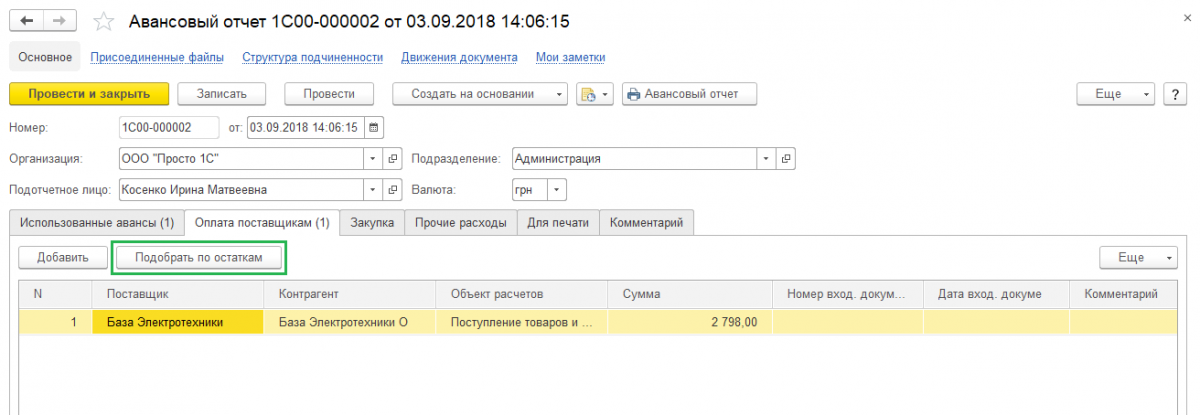Focus Валюта field грн
1200x415 pixels.
click(529, 189)
